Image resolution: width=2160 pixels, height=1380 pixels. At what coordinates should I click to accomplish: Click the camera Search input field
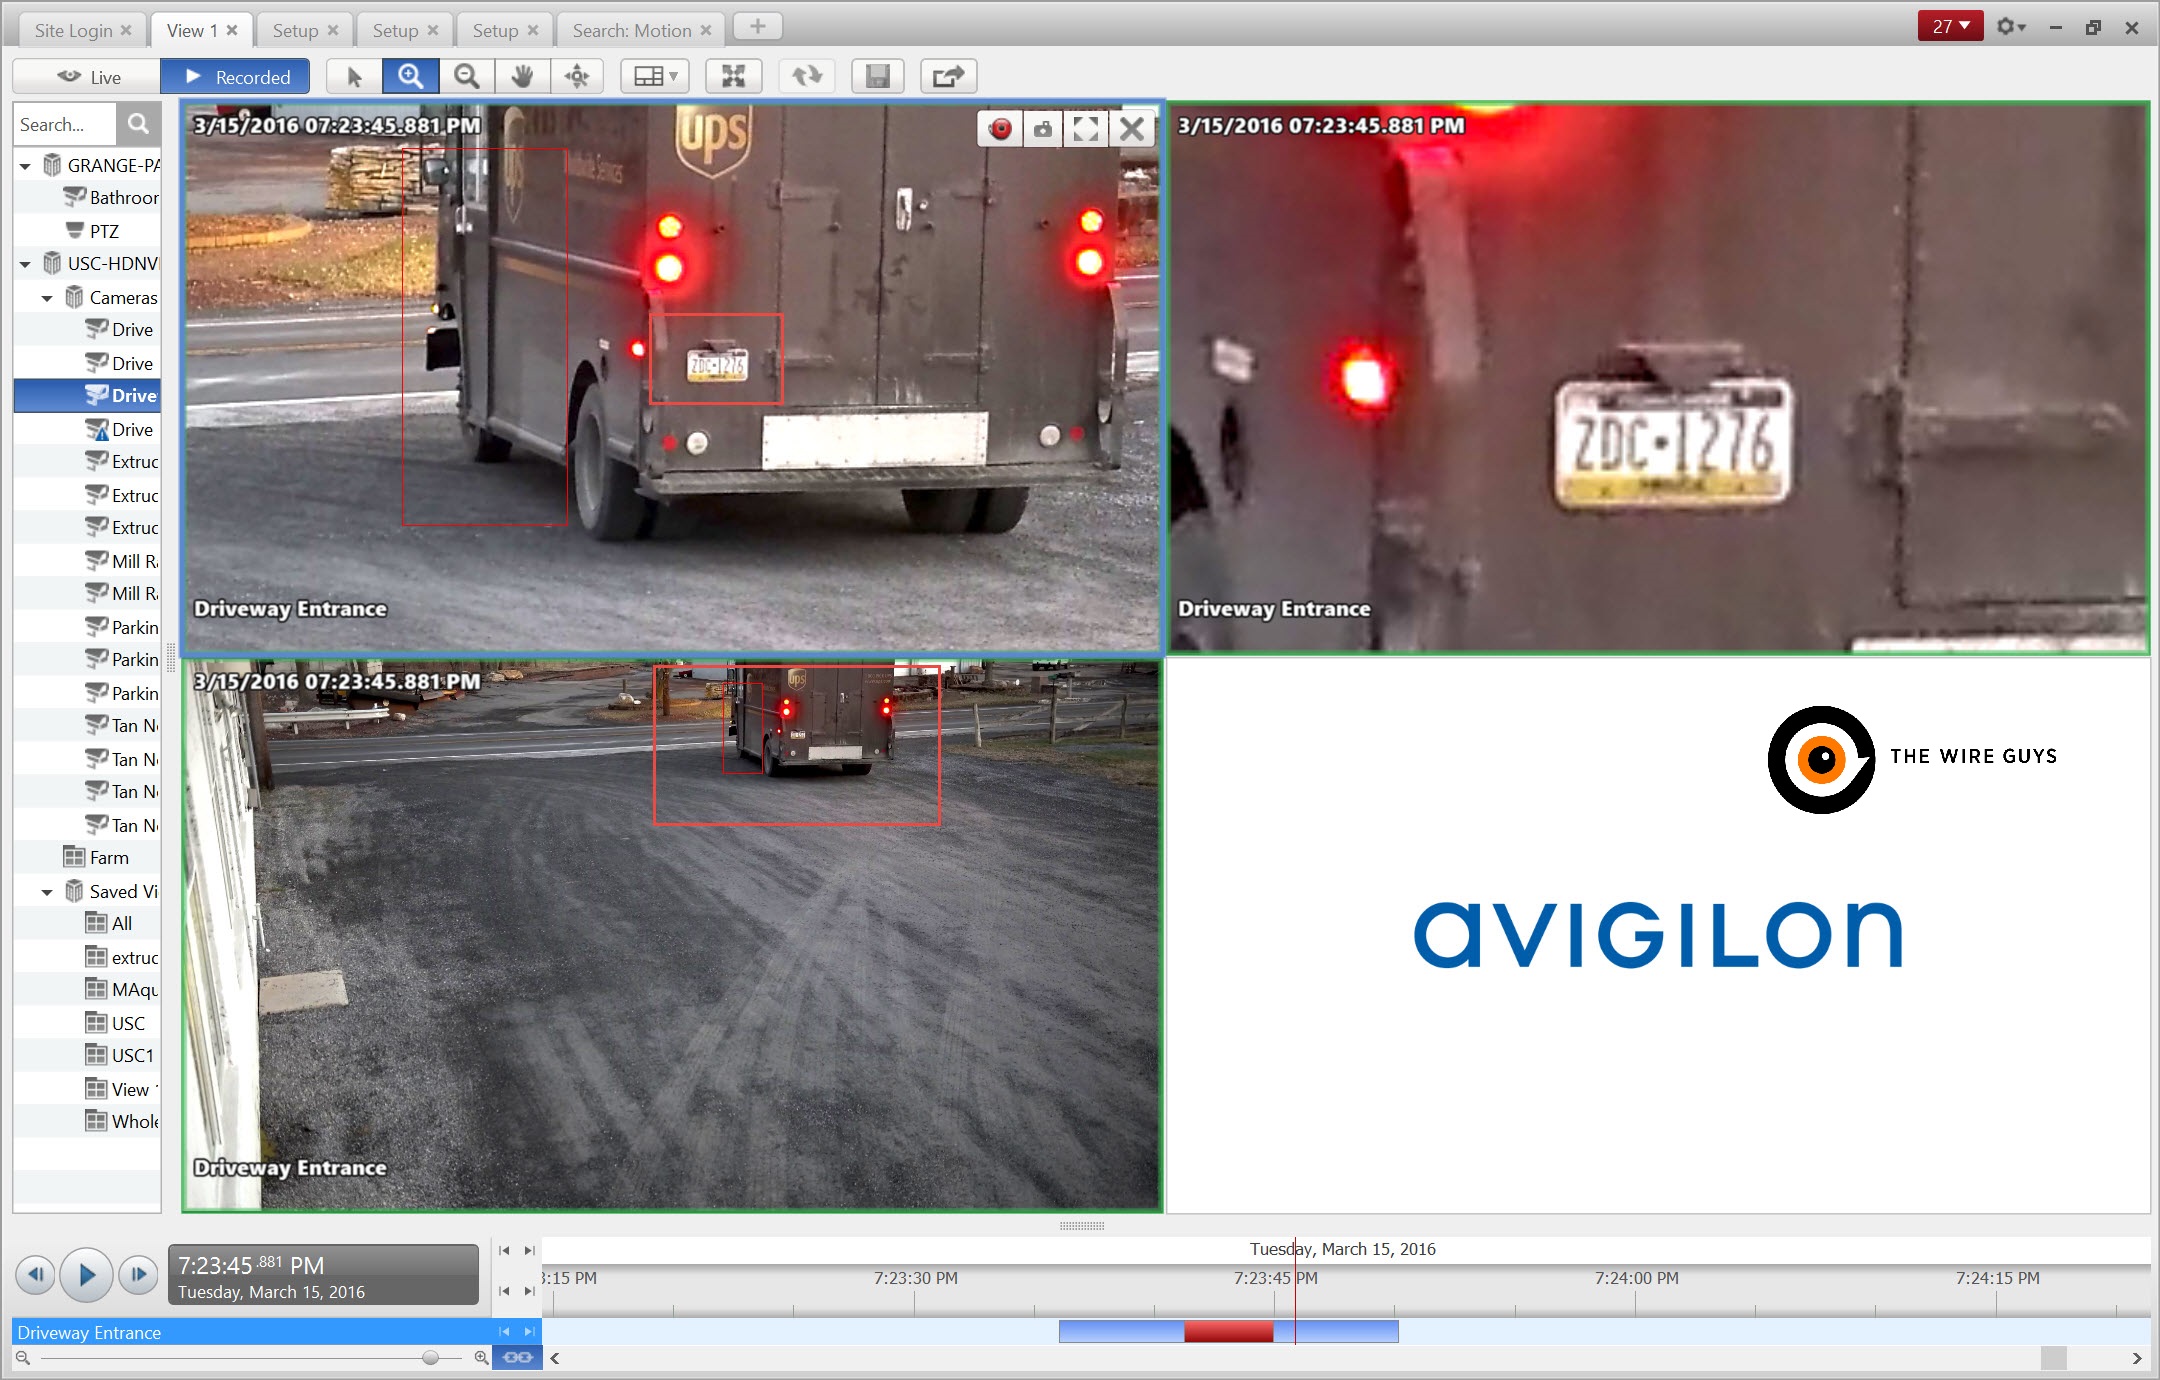click(66, 124)
